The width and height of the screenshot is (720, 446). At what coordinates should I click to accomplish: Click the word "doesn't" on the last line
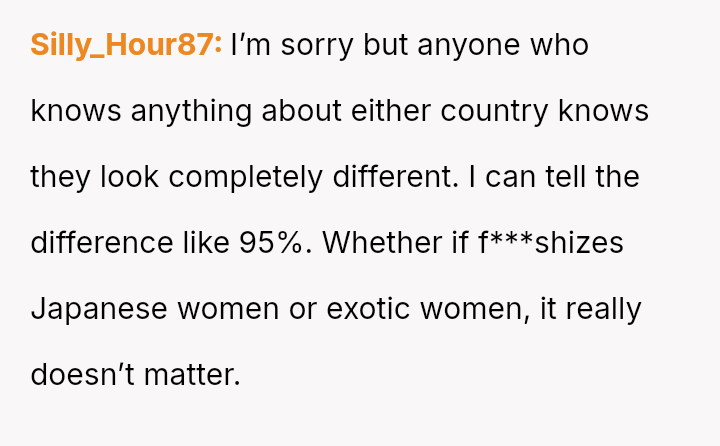pyautogui.click(x=79, y=374)
